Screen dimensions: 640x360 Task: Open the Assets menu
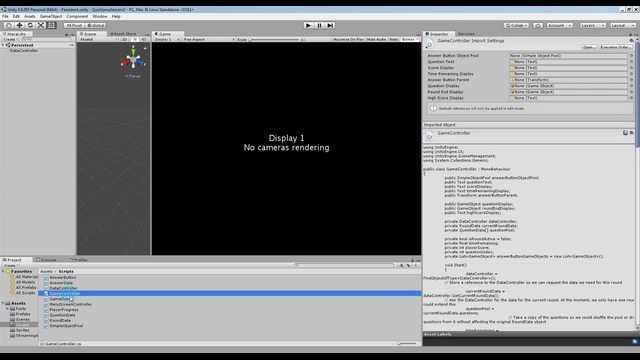coord(30,16)
